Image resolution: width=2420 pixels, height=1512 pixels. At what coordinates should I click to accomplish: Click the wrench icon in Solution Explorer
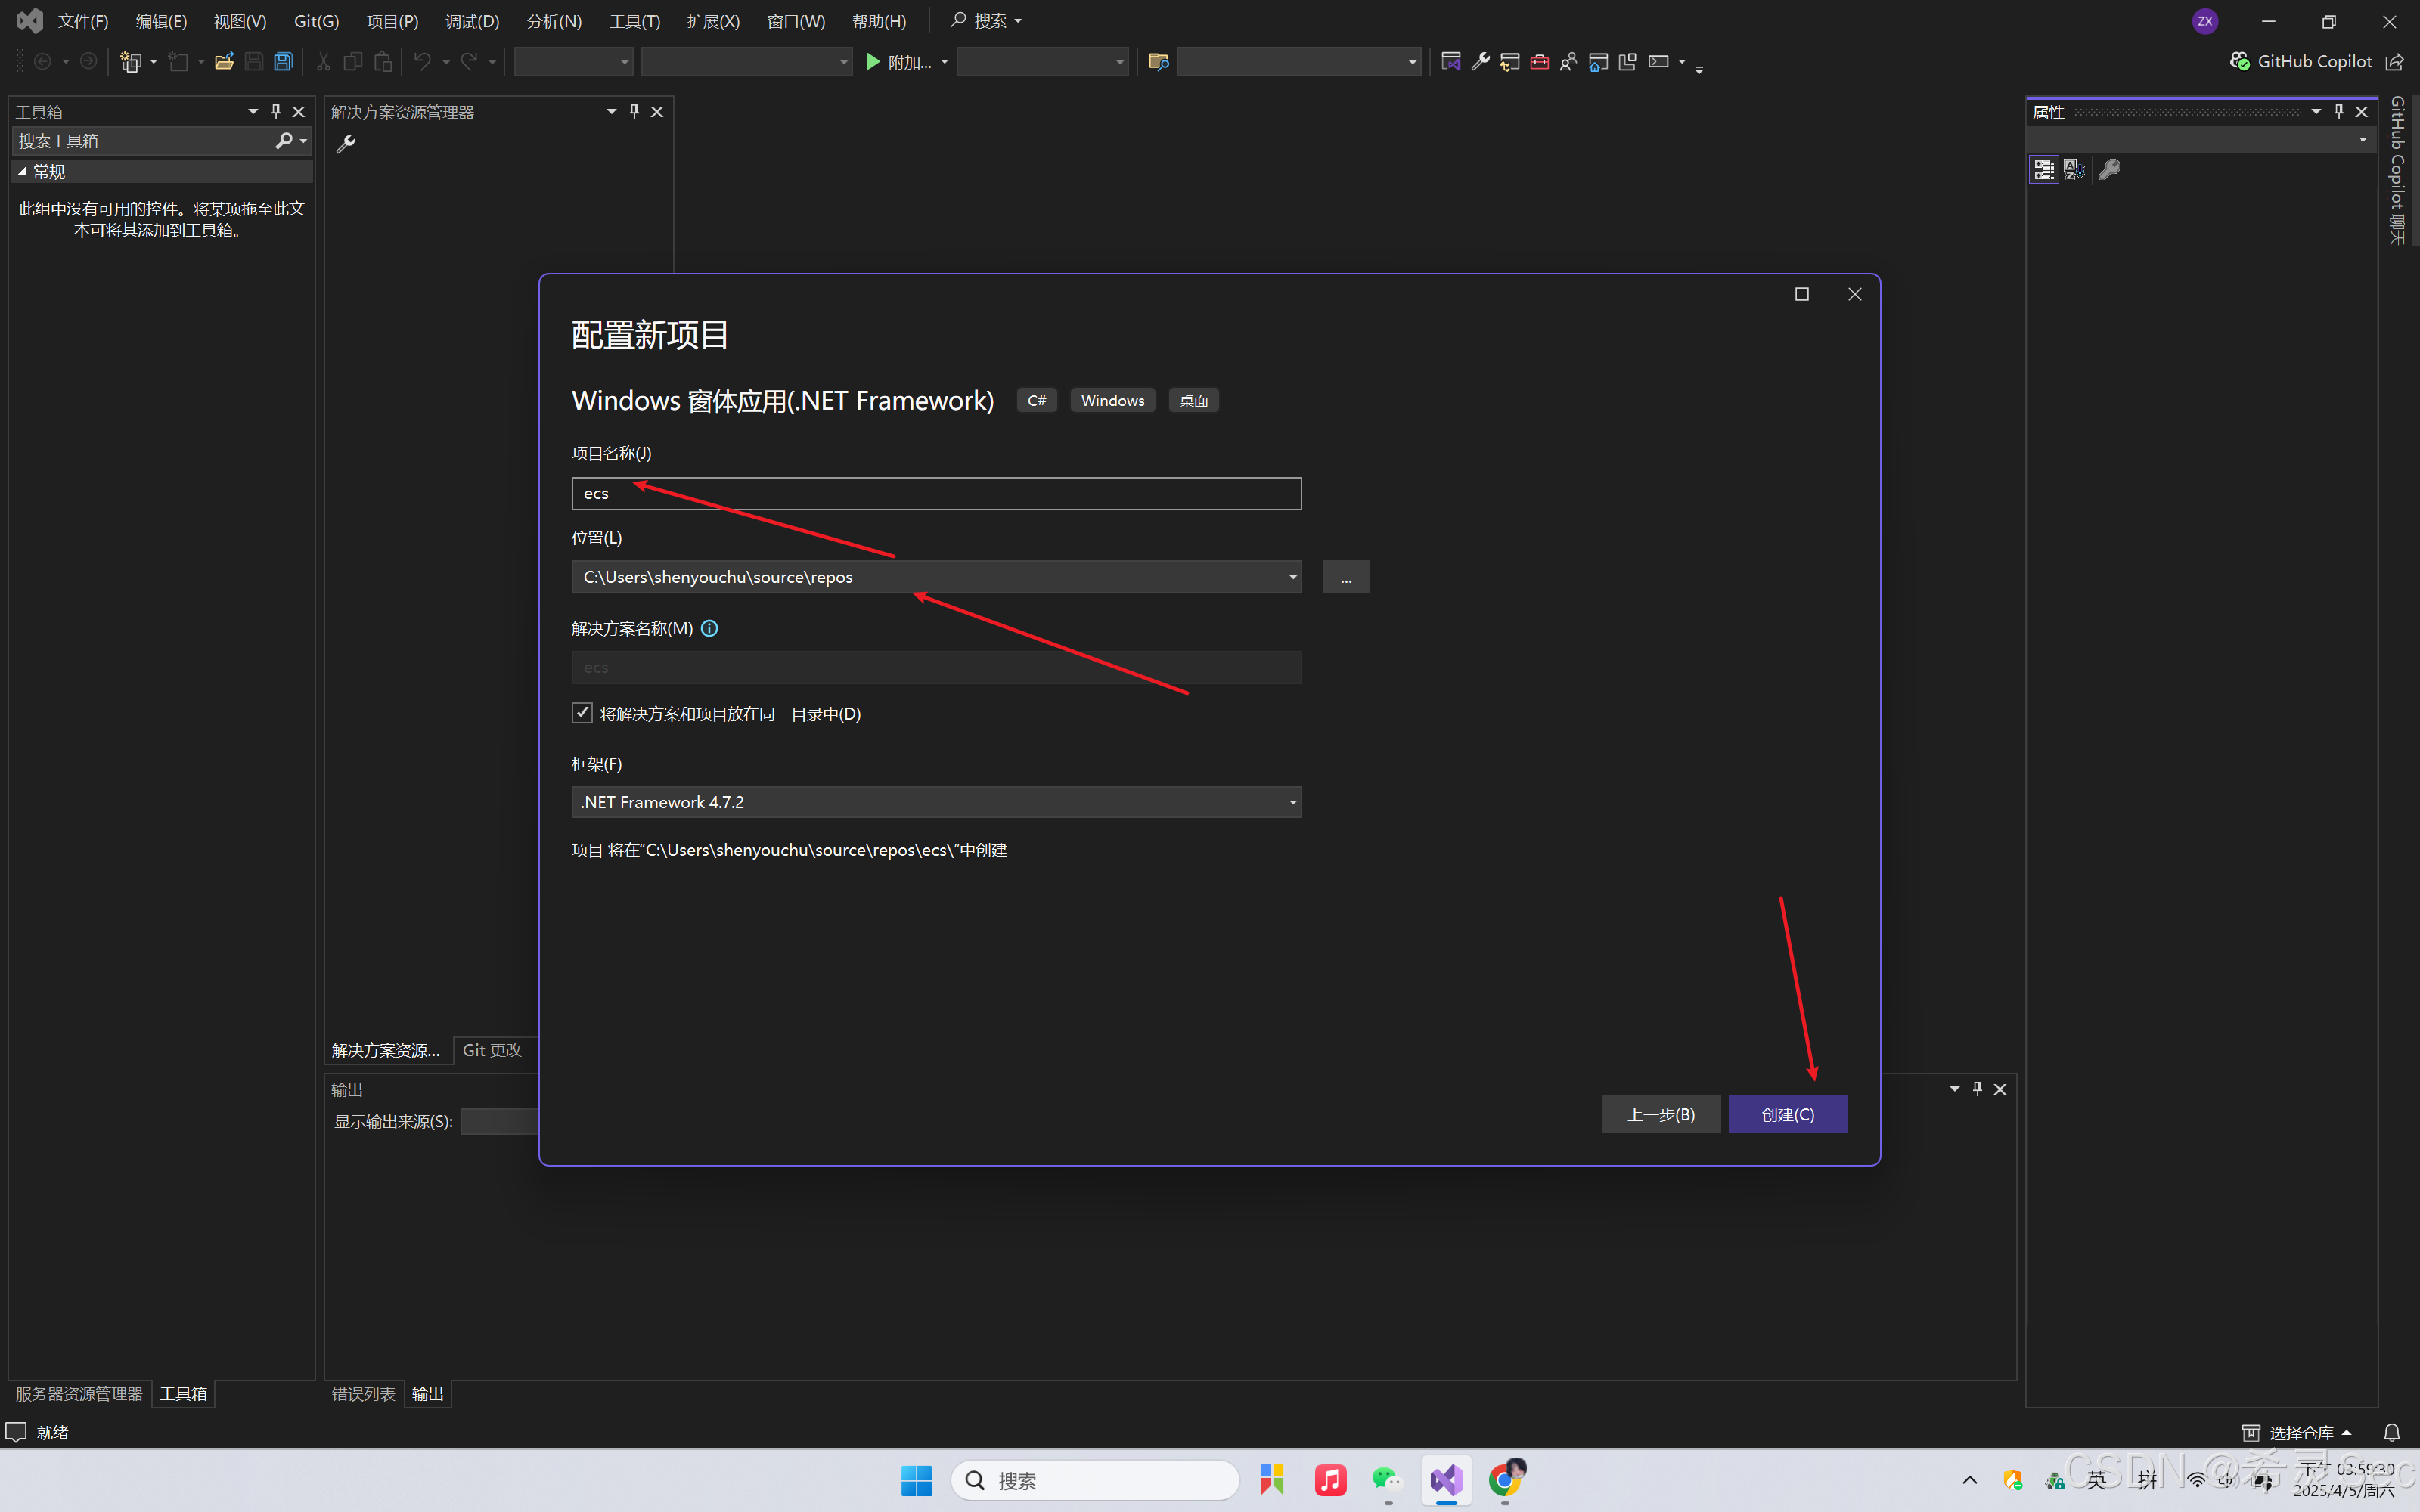tap(346, 144)
